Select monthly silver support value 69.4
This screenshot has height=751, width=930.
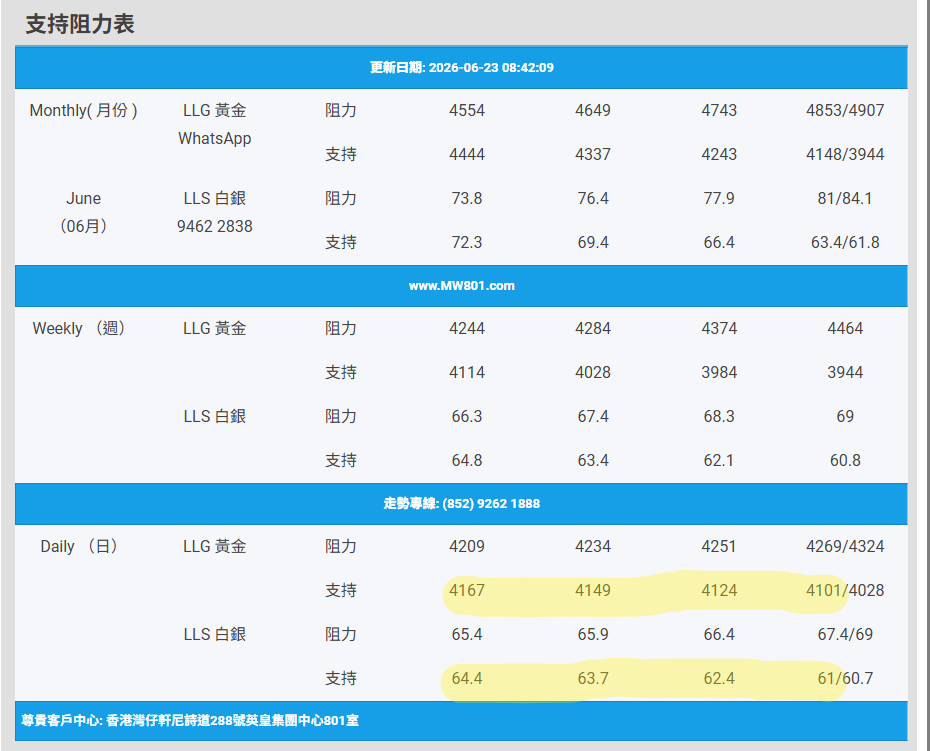[x=593, y=242]
